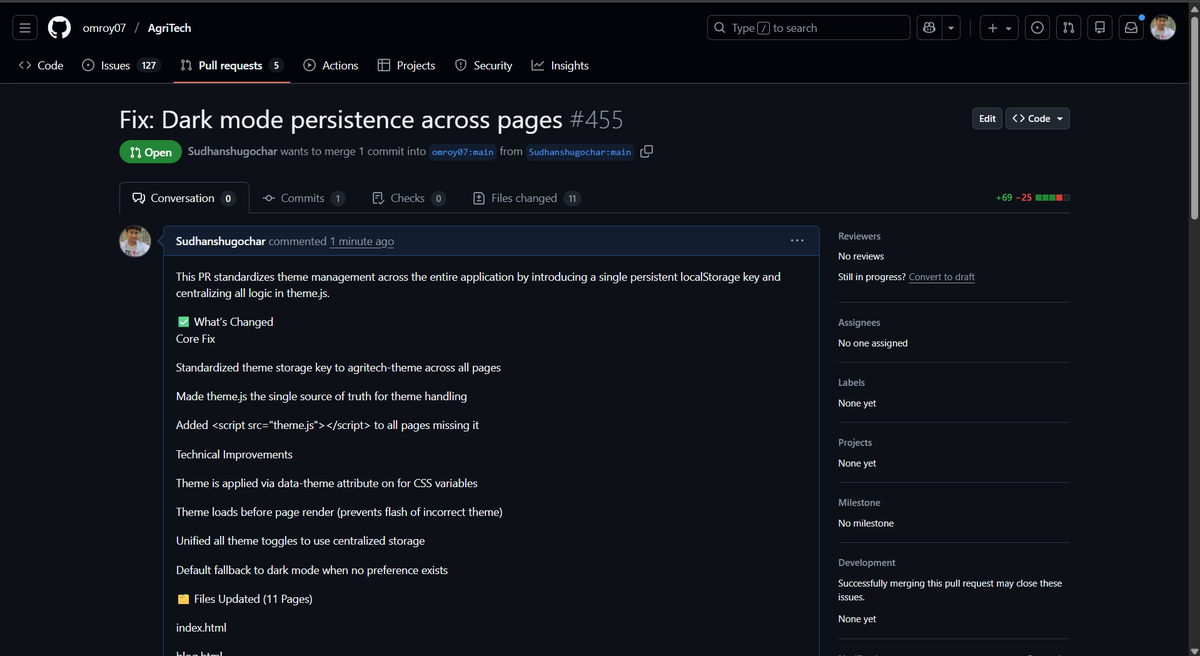Open the AgriTech repository link

(169, 28)
